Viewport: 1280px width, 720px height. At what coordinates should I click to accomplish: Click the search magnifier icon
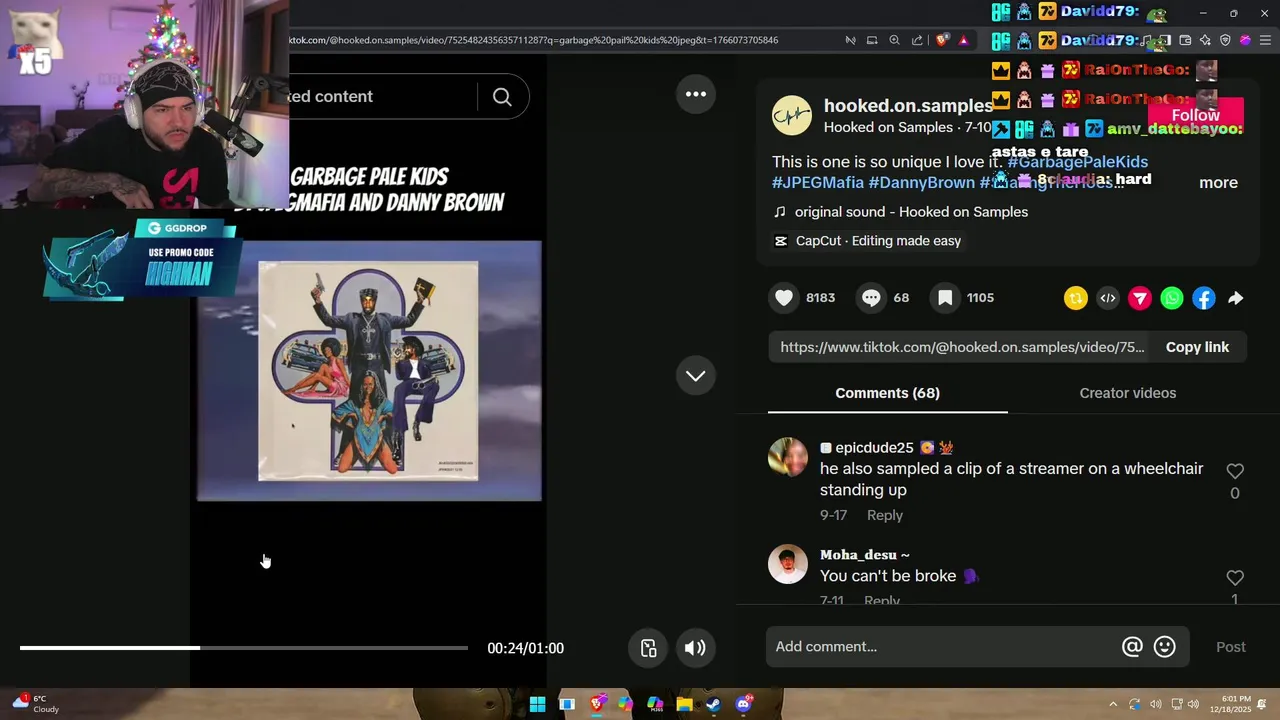(x=502, y=97)
